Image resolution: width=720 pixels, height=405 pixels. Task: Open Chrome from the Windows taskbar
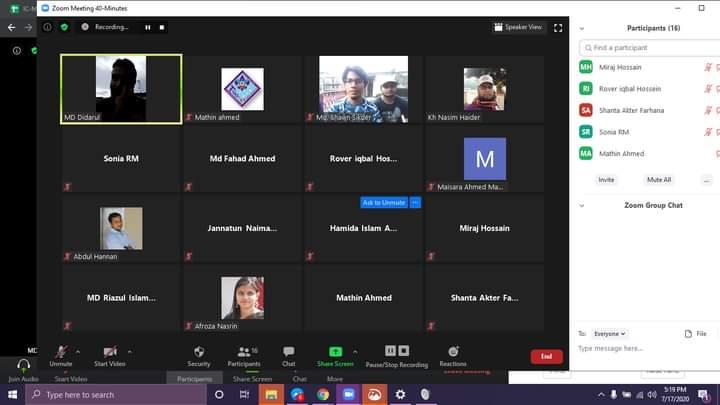[323, 395]
